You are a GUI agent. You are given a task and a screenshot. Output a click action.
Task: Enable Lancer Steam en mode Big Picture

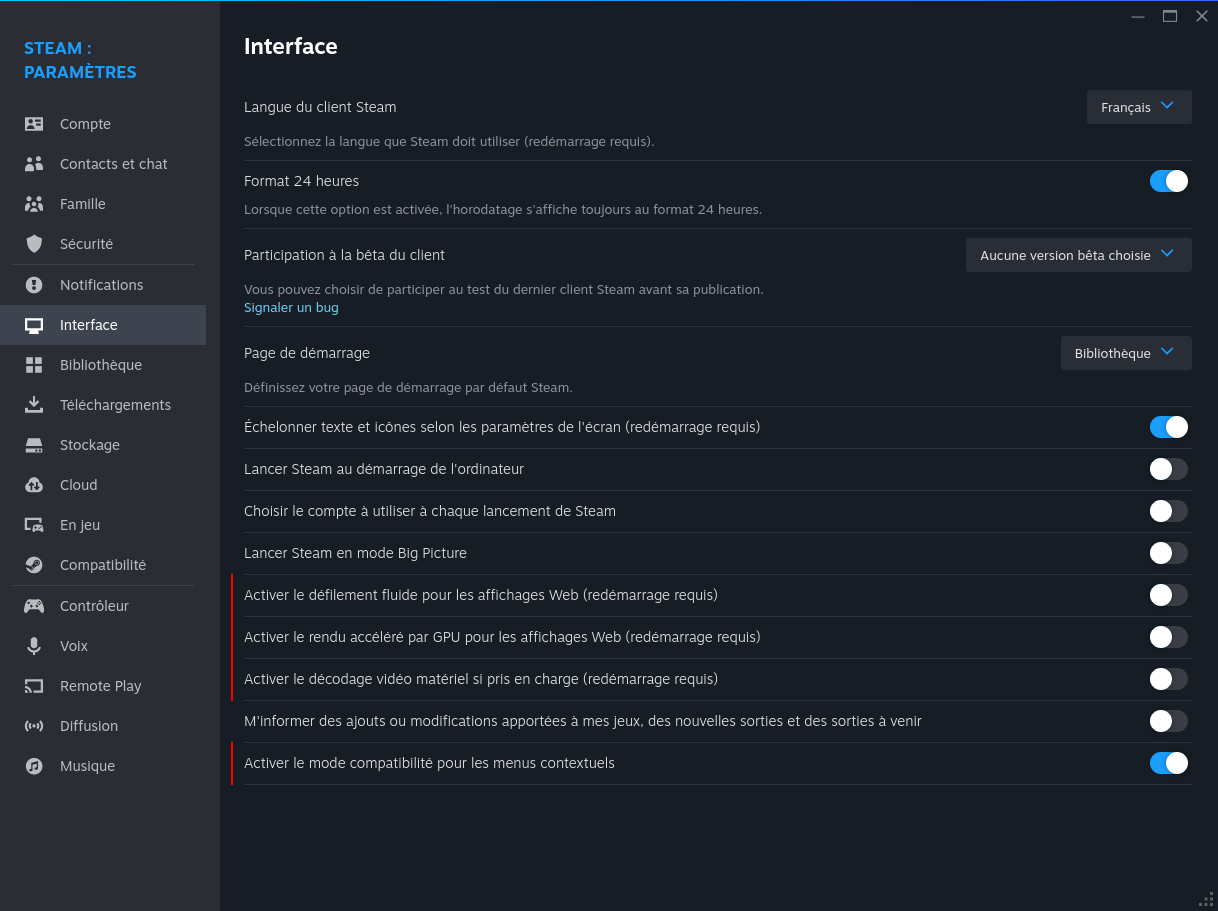pos(1169,553)
